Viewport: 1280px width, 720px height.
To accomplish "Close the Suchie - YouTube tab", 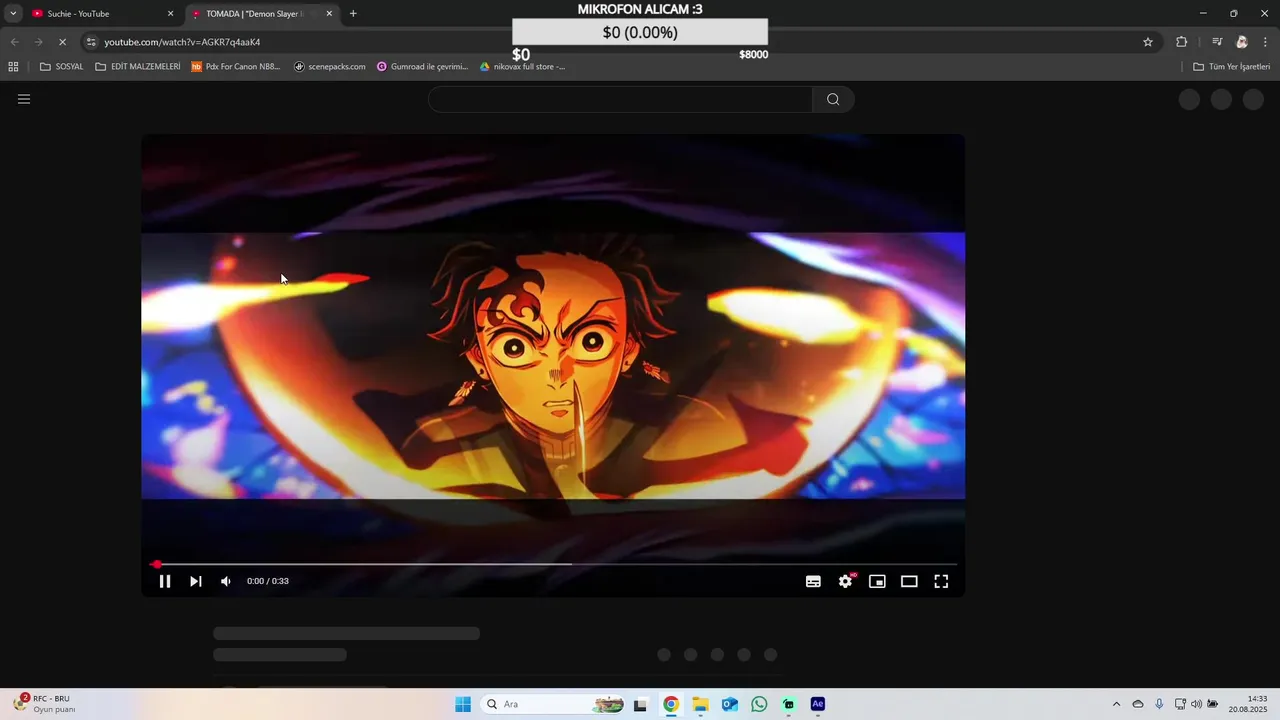I will pyautogui.click(x=170, y=14).
